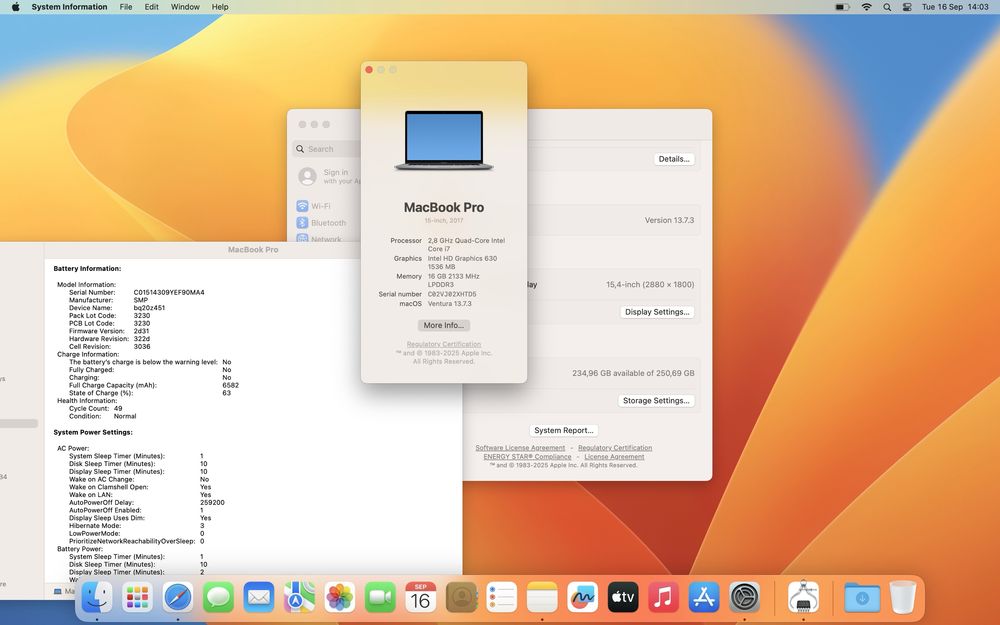This screenshot has width=1000, height=625.
Task: Click the Device Name value bq20z451
Action: tap(149, 307)
